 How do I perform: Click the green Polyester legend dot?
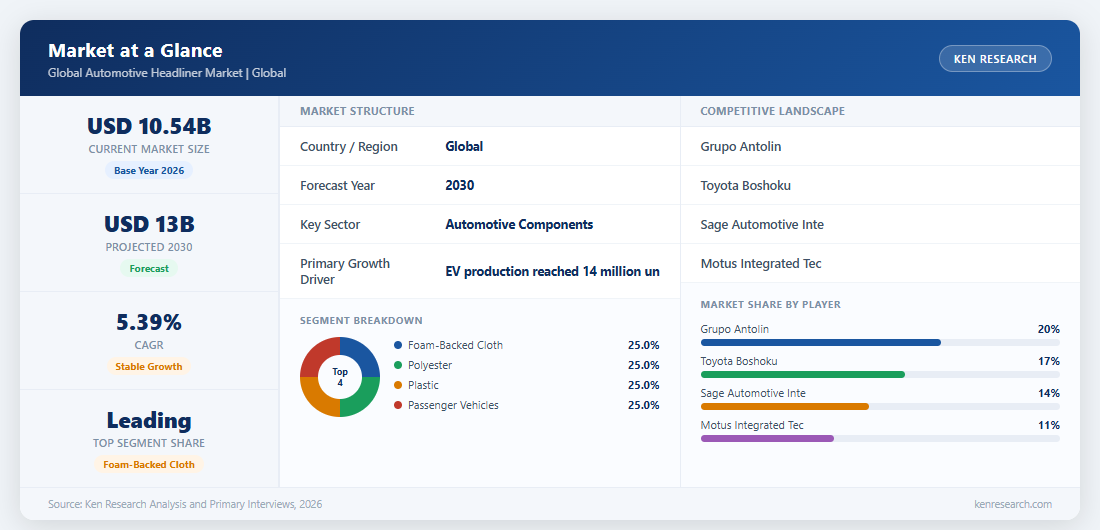coord(398,365)
